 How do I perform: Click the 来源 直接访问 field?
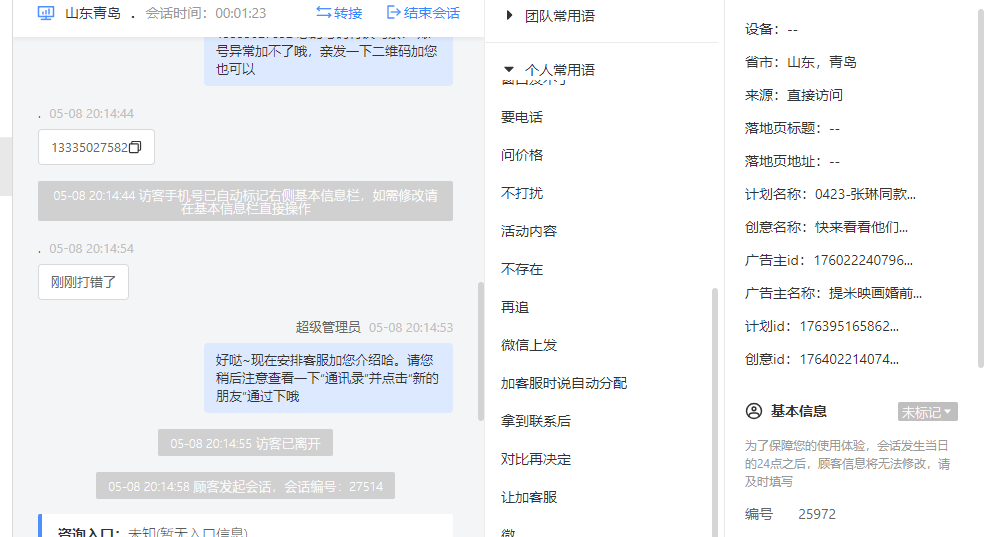coord(794,95)
